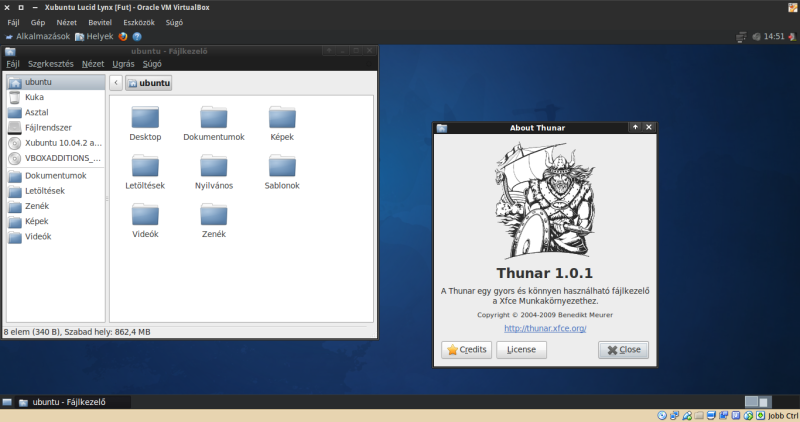Click Credits button in About Thunar

pos(466,350)
